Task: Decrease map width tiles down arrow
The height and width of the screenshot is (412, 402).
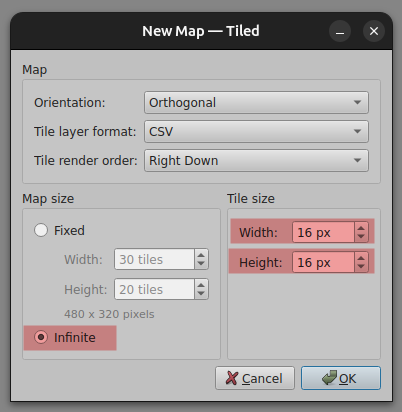Action: tap(201, 264)
